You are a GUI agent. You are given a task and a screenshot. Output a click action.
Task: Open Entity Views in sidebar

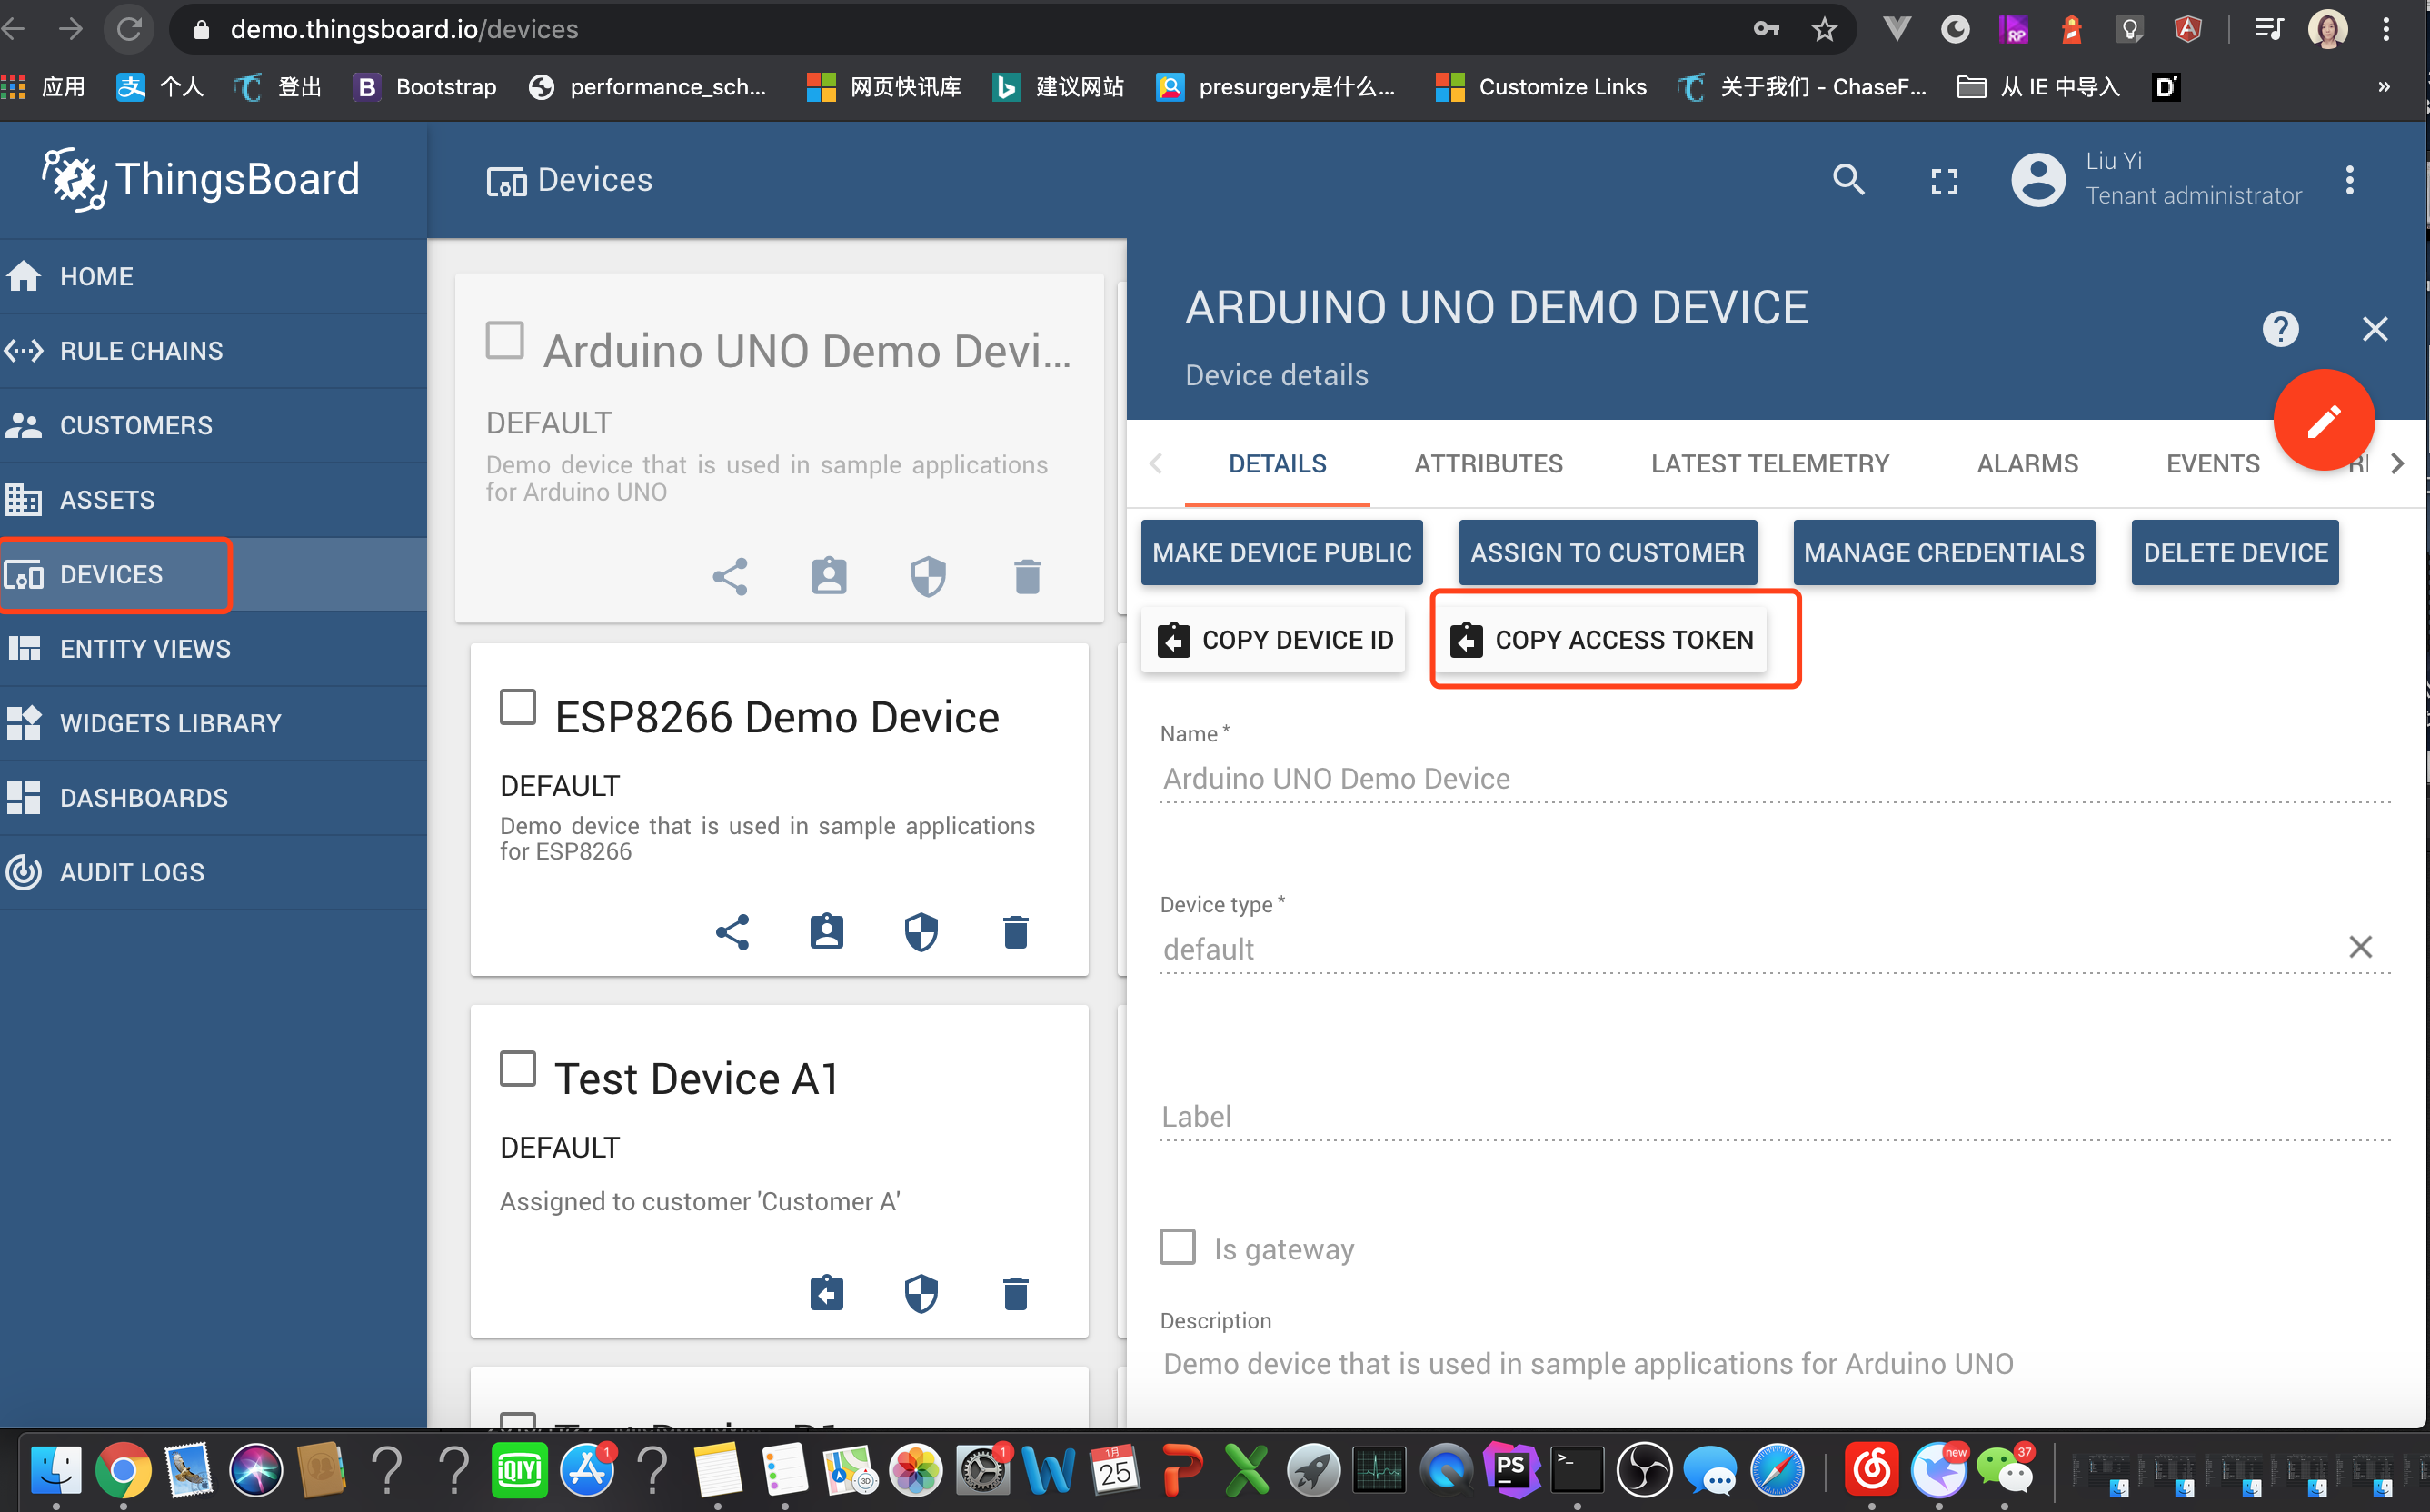213,649
